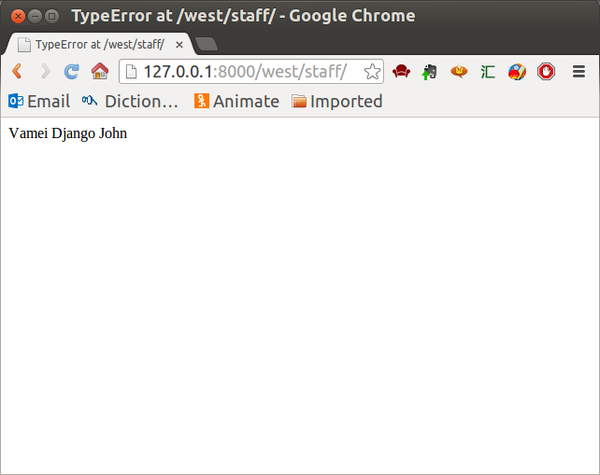Open the colorful globe pencil extension
Viewport: 600px width, 475px height.
point(517,72)
